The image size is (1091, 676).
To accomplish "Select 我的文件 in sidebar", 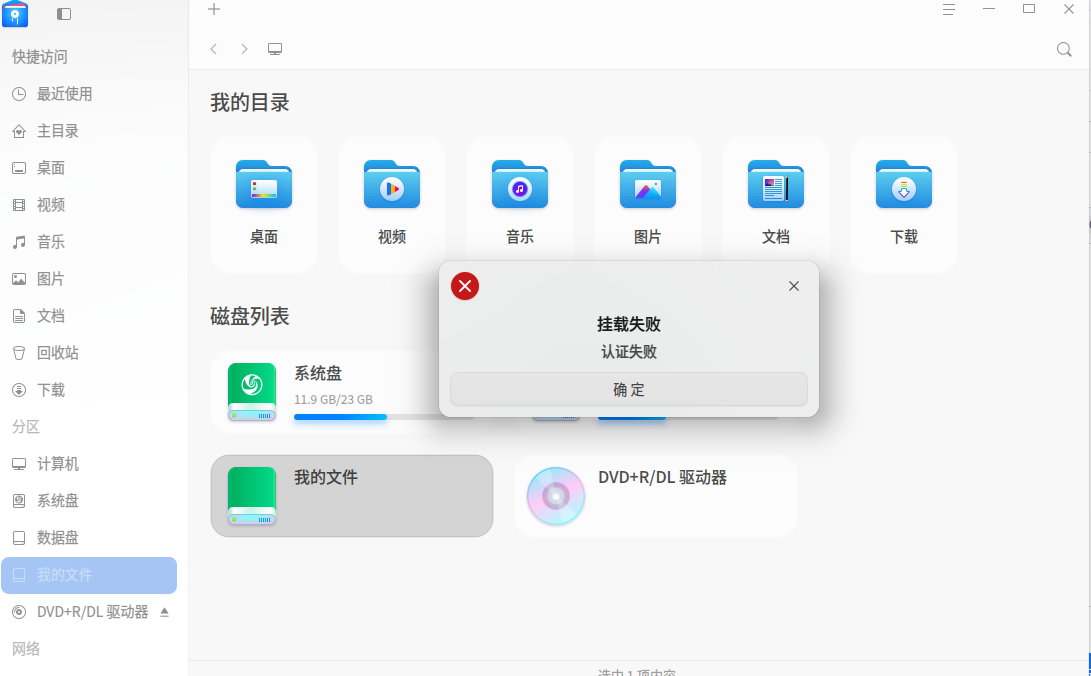I will 89,575.
